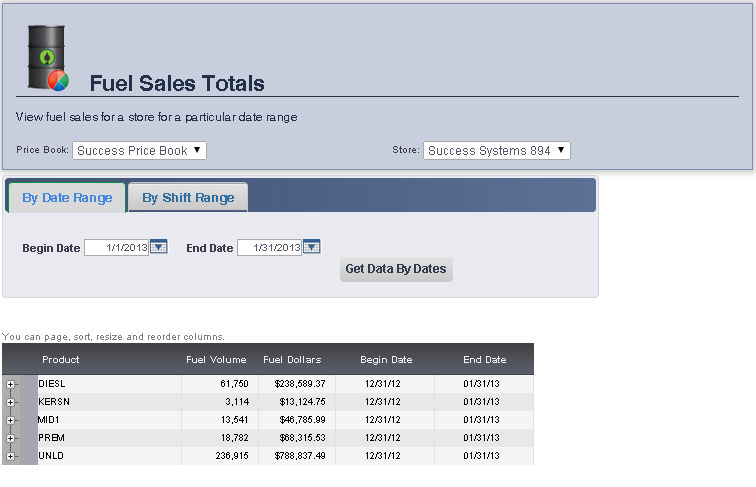This screenshot has height=487, width=756.
Task: Expand the DIESL product row
Action: (11, 384)
